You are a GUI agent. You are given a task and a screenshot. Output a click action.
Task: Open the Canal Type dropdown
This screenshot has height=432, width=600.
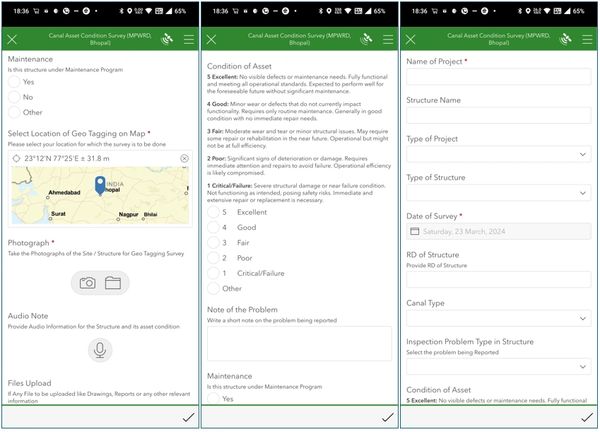click(x=498, y=318)
